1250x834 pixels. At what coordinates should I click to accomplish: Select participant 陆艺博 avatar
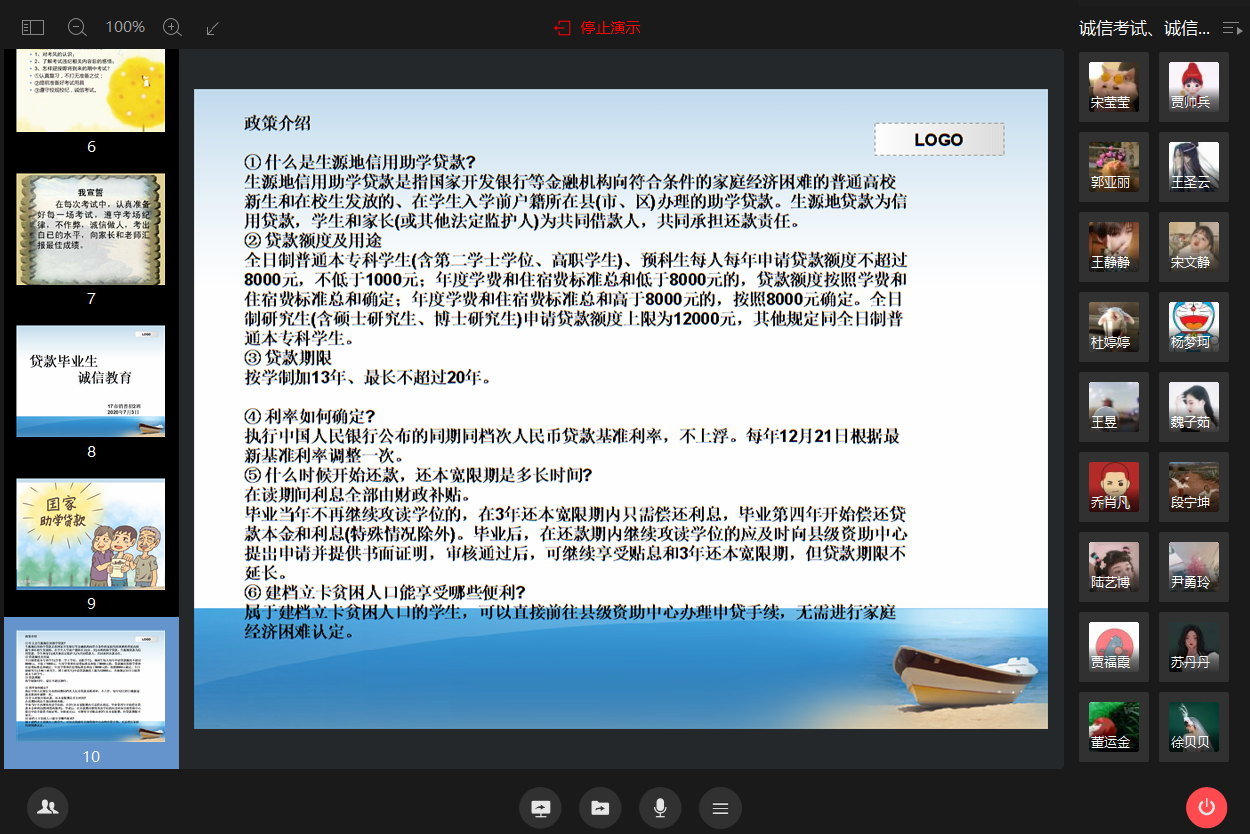coord(1114,567)
